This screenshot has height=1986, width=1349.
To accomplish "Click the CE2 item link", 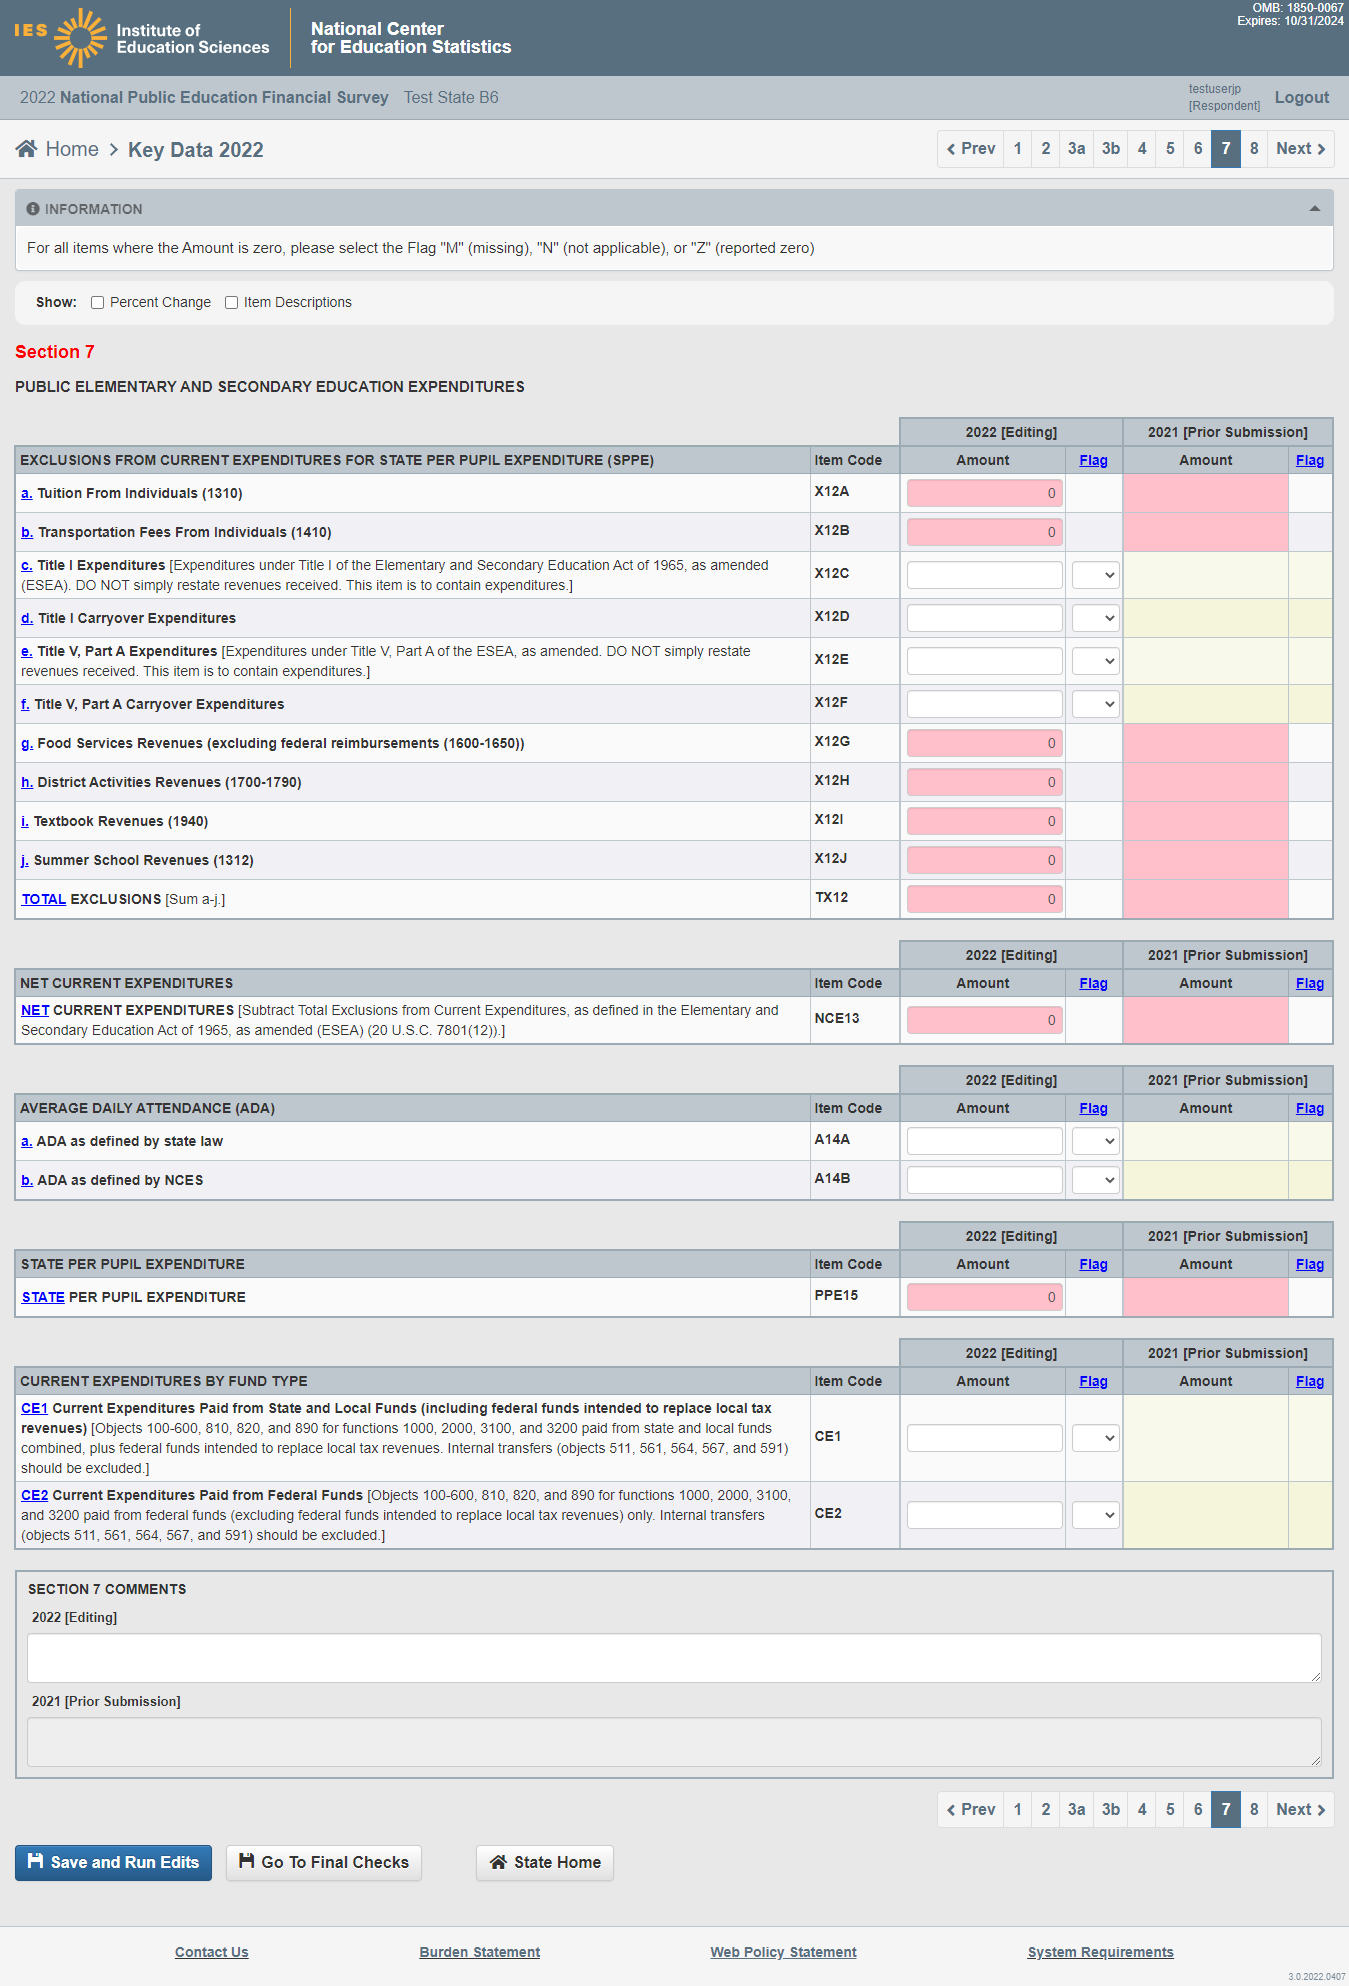I will pos(35,1495).
